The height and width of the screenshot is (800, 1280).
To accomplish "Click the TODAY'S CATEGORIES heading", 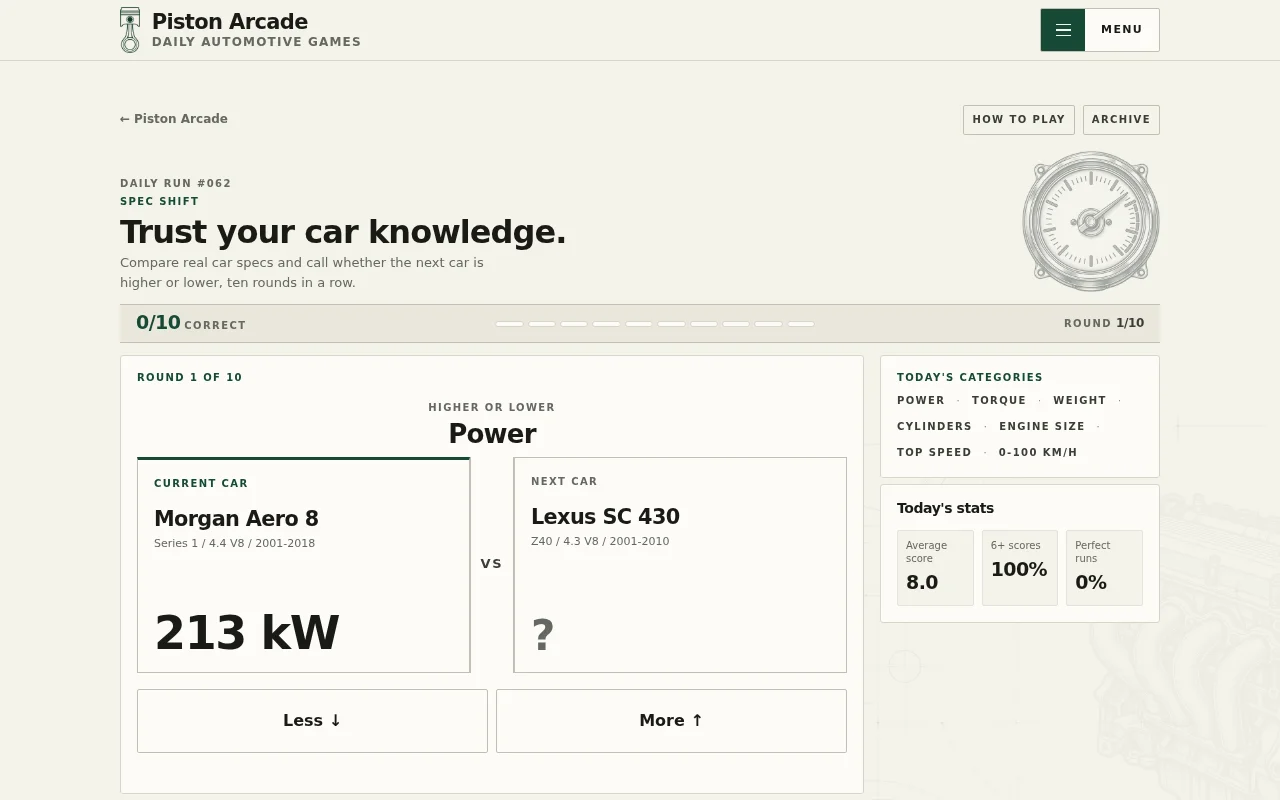I will (x=970, y=377).
